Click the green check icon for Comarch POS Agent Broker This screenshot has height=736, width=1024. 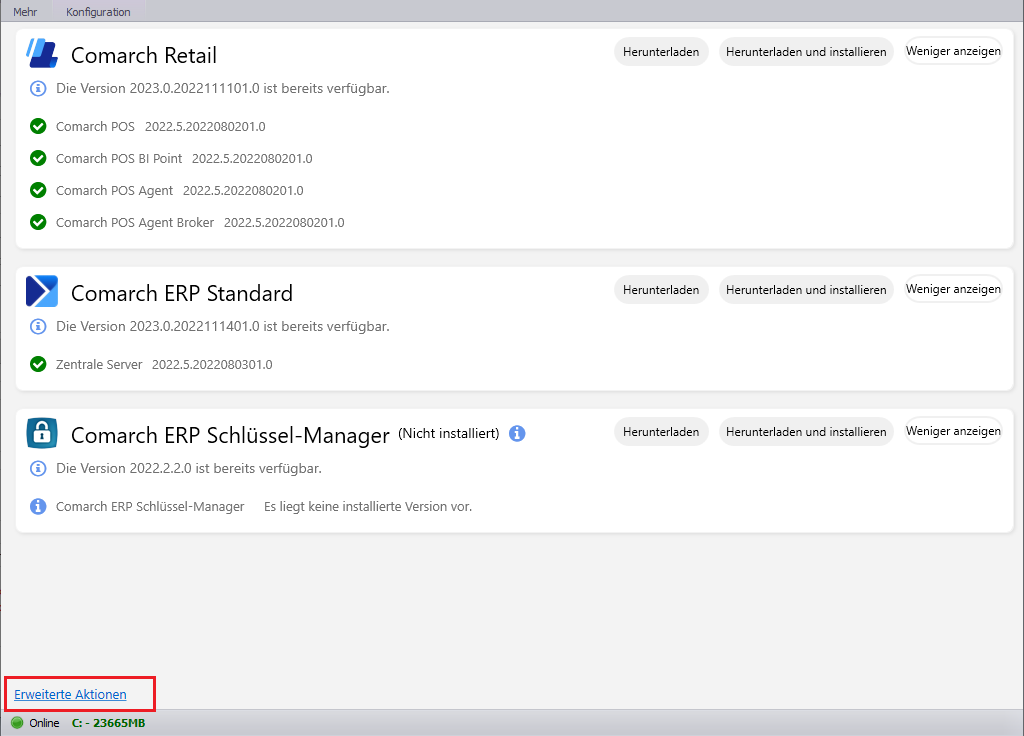coord(38,222)
